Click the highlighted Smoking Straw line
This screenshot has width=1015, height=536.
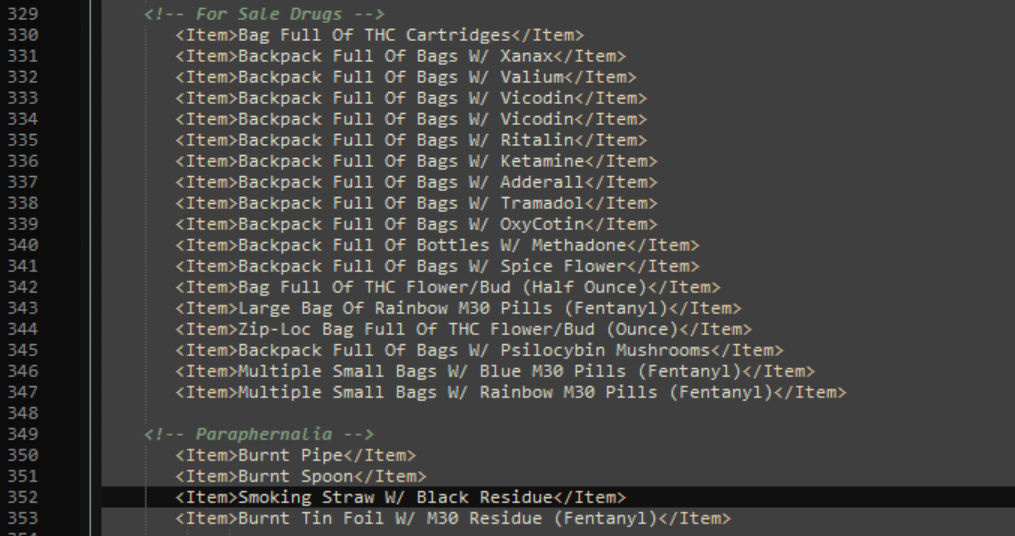[x=400, y=497]
